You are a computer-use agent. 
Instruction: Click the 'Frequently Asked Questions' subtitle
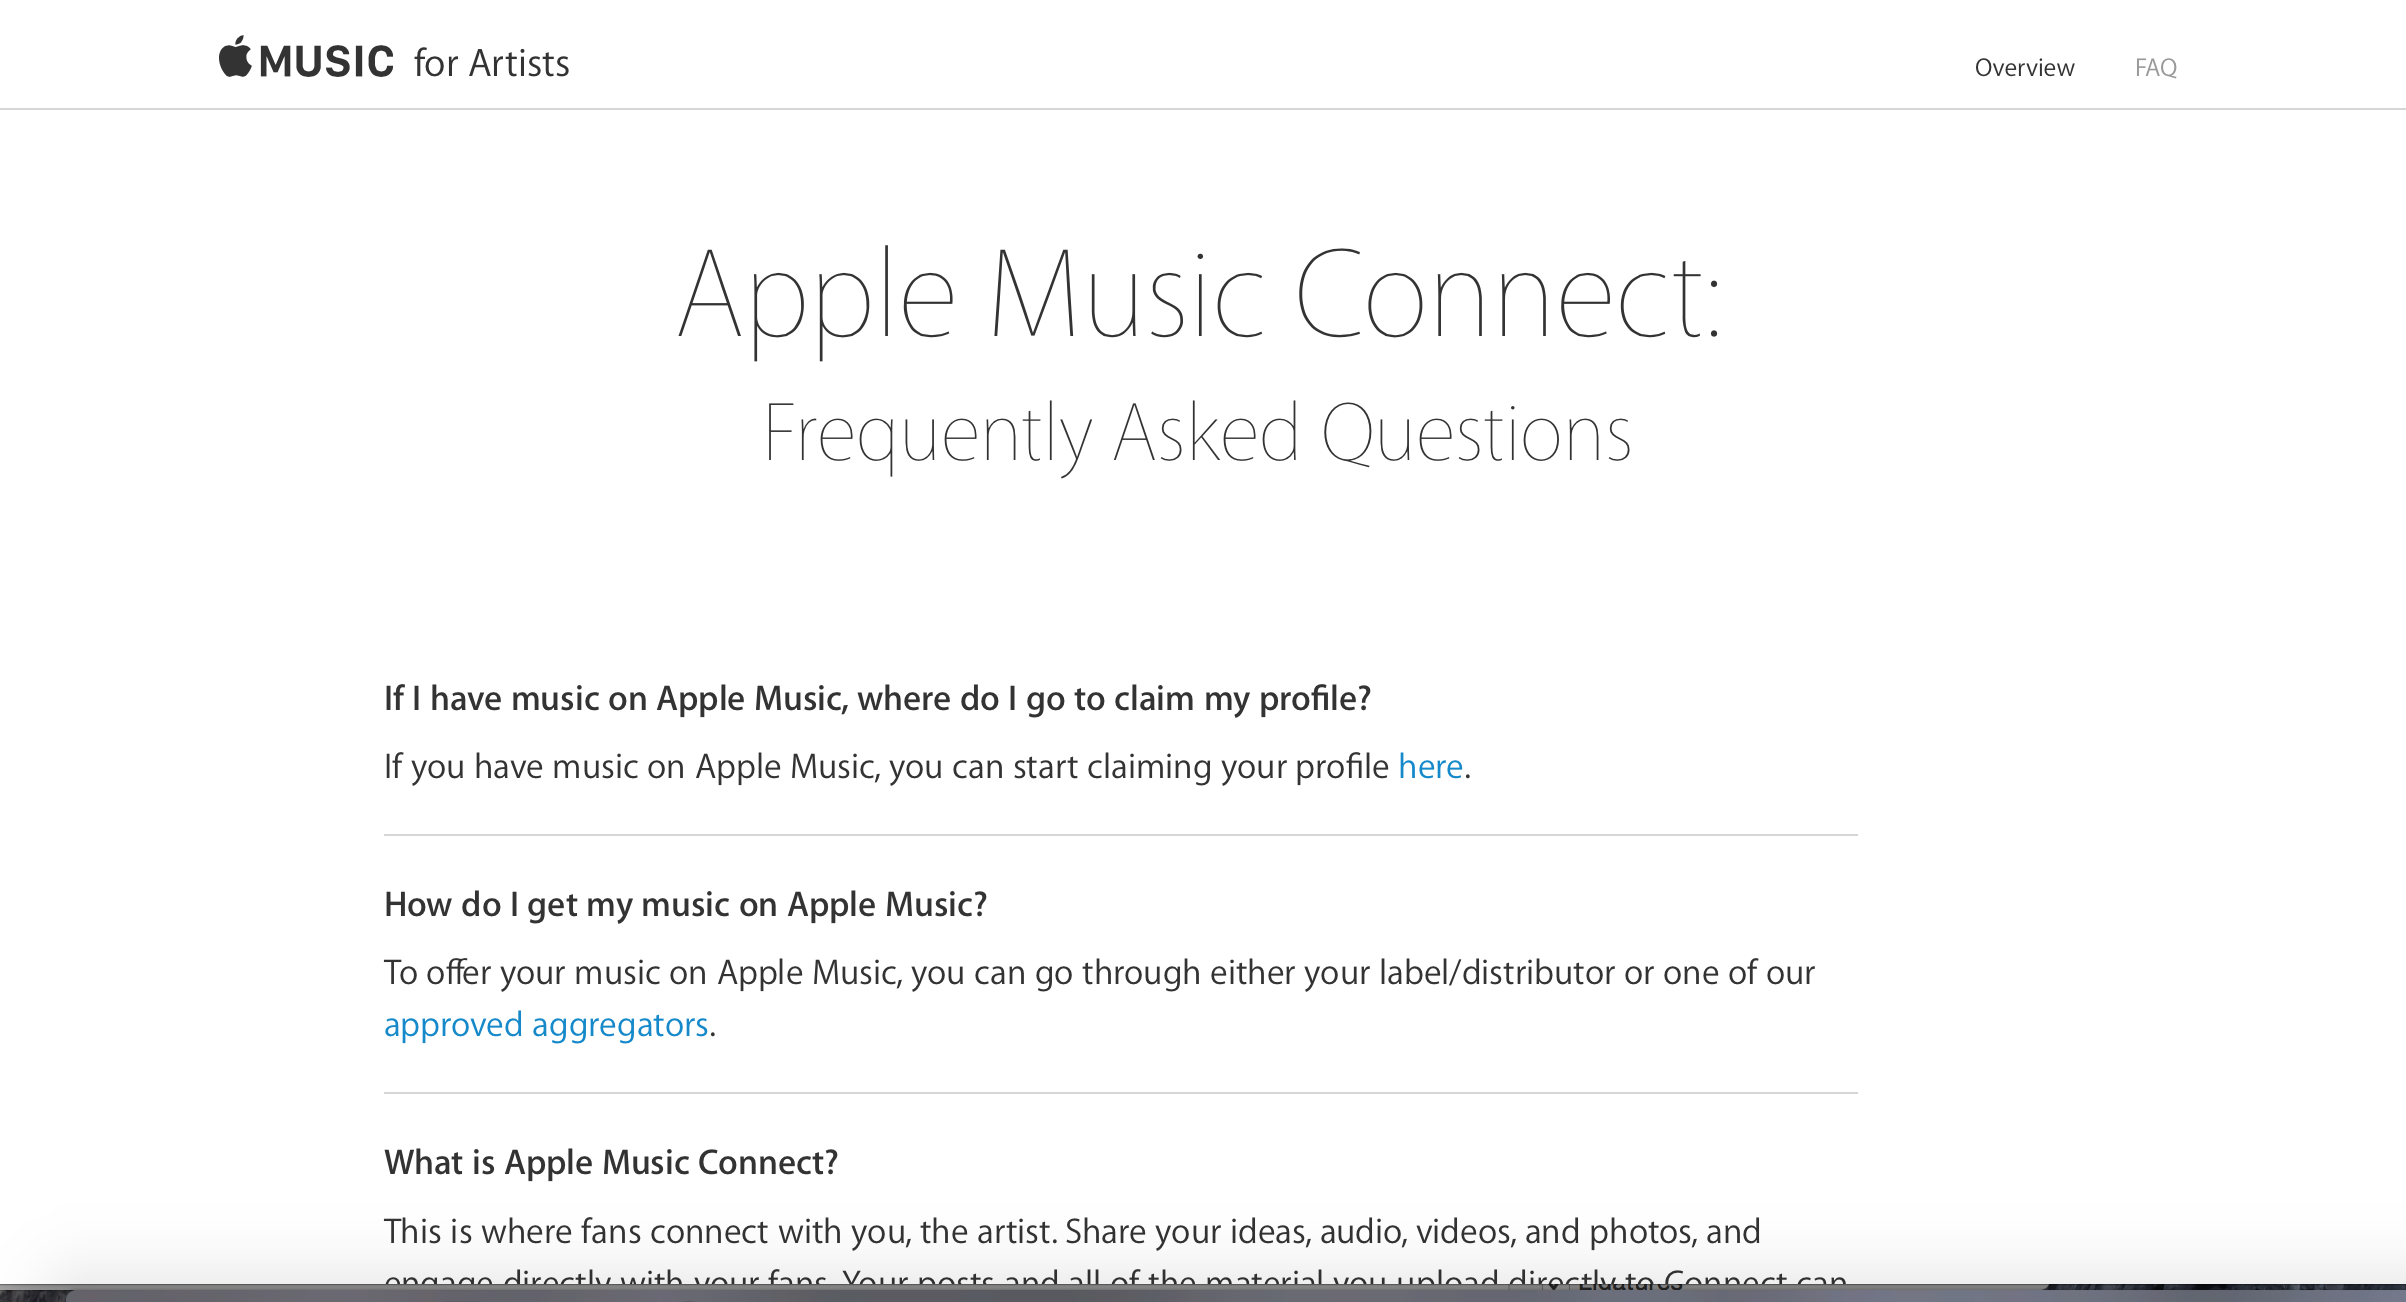(x=1197, y=434)
